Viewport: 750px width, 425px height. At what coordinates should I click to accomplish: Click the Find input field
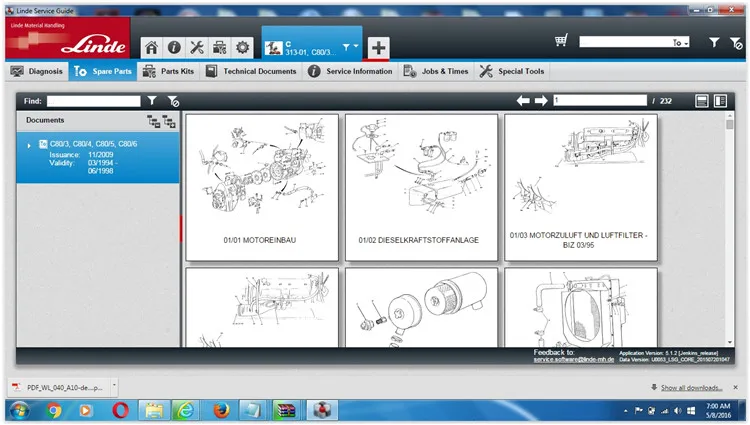pos(94,101)
